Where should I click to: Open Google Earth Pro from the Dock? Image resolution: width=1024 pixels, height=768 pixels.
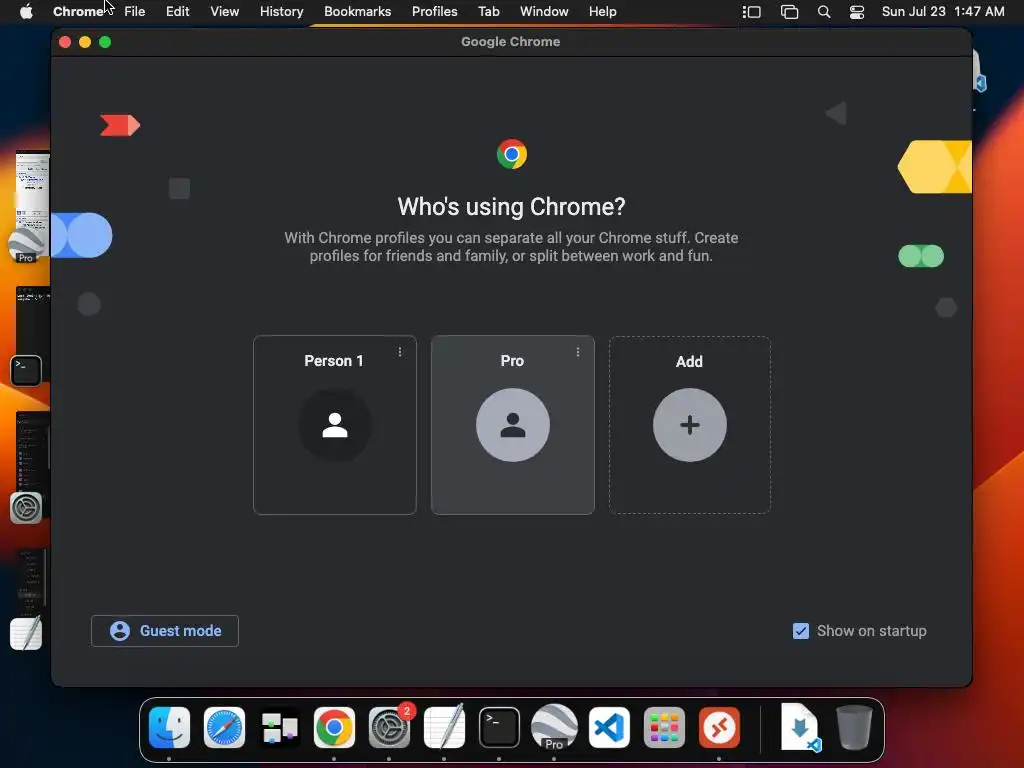554,728
